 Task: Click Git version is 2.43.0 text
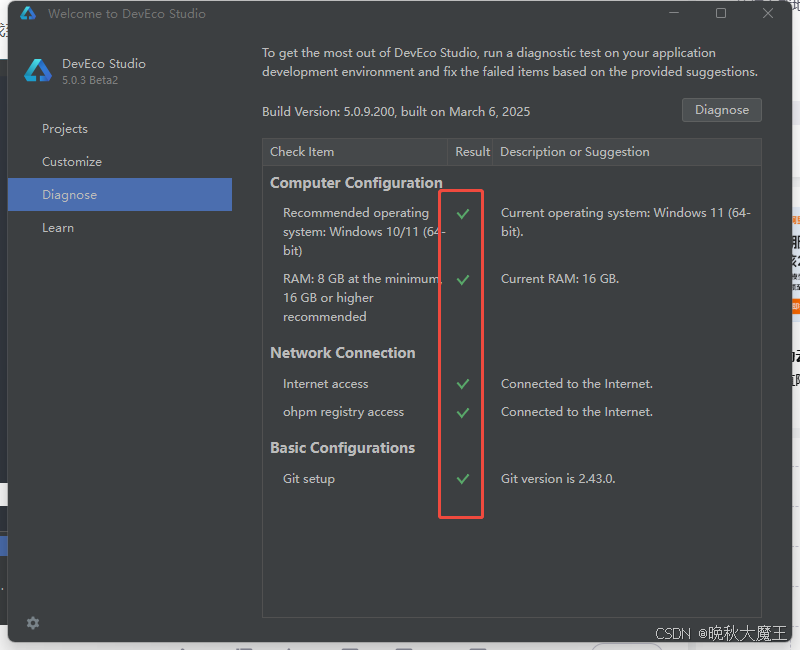click(x=558, y=479)
